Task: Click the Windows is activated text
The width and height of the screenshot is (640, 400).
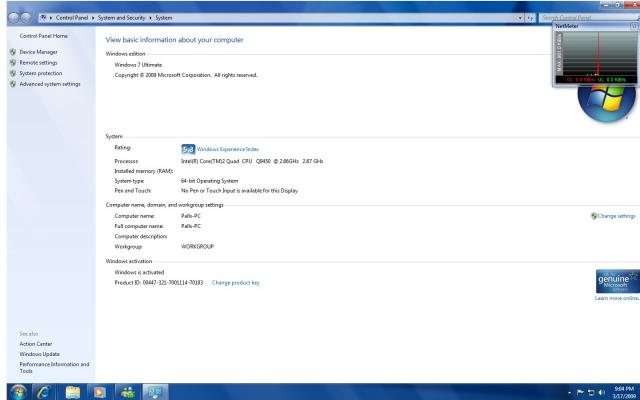Action: tap(139, 272)
